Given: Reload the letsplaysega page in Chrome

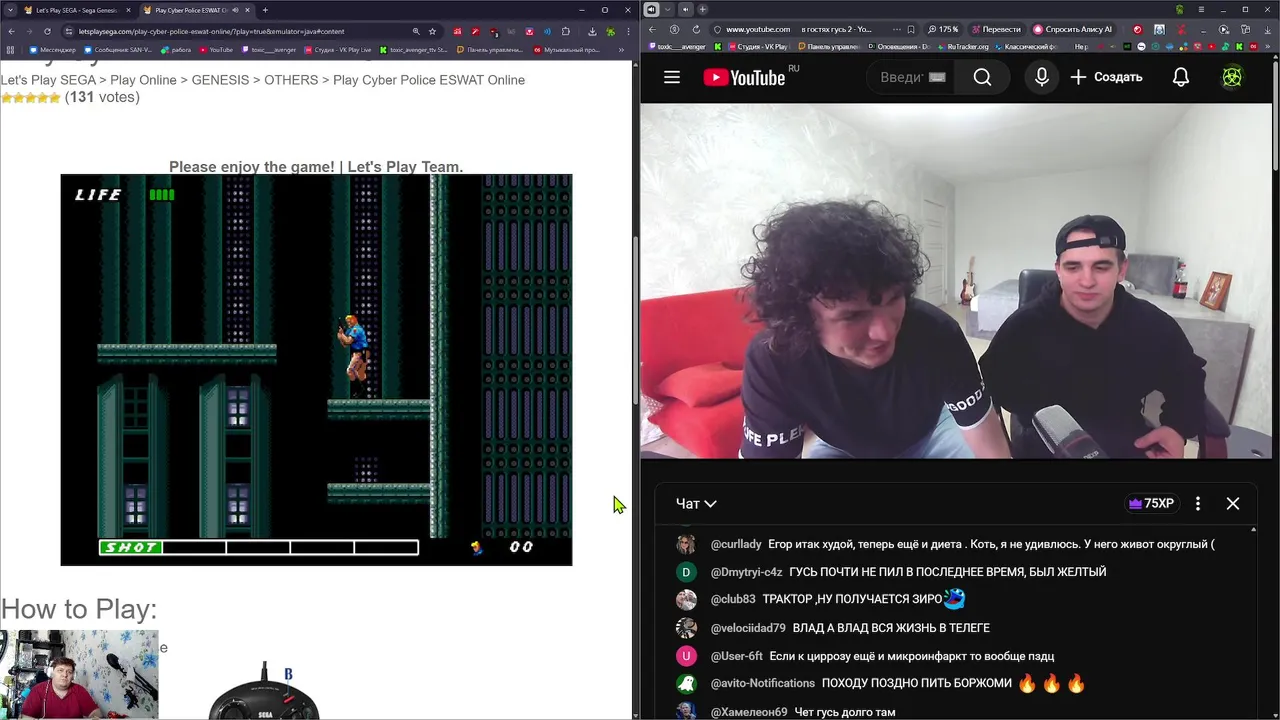Looking at the screenshot, I should coord(47,31).
